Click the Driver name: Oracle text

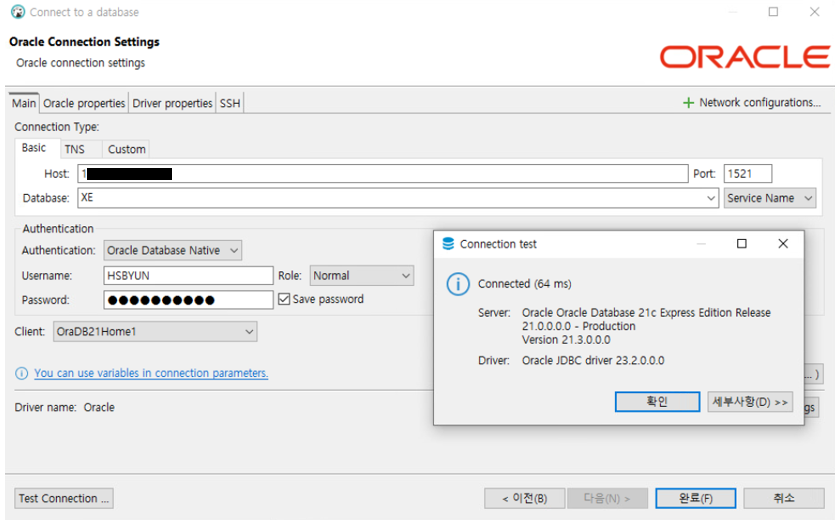[x=65, y=407]
